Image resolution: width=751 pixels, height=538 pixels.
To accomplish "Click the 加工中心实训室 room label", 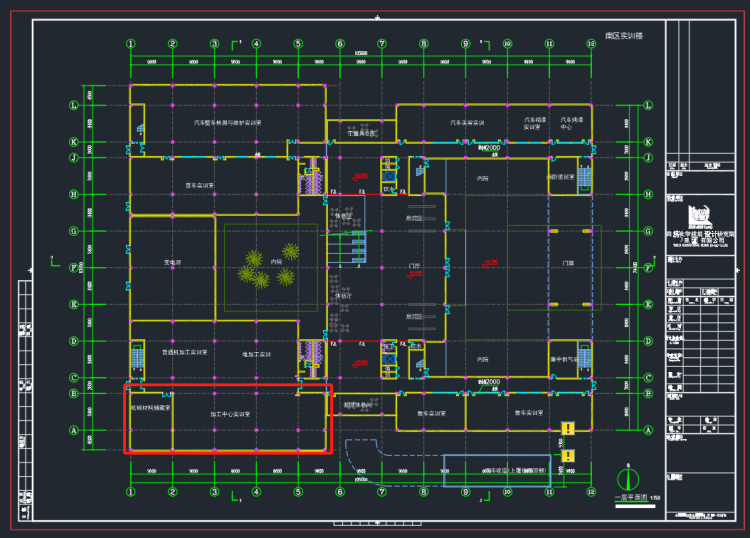I will 230,413.
